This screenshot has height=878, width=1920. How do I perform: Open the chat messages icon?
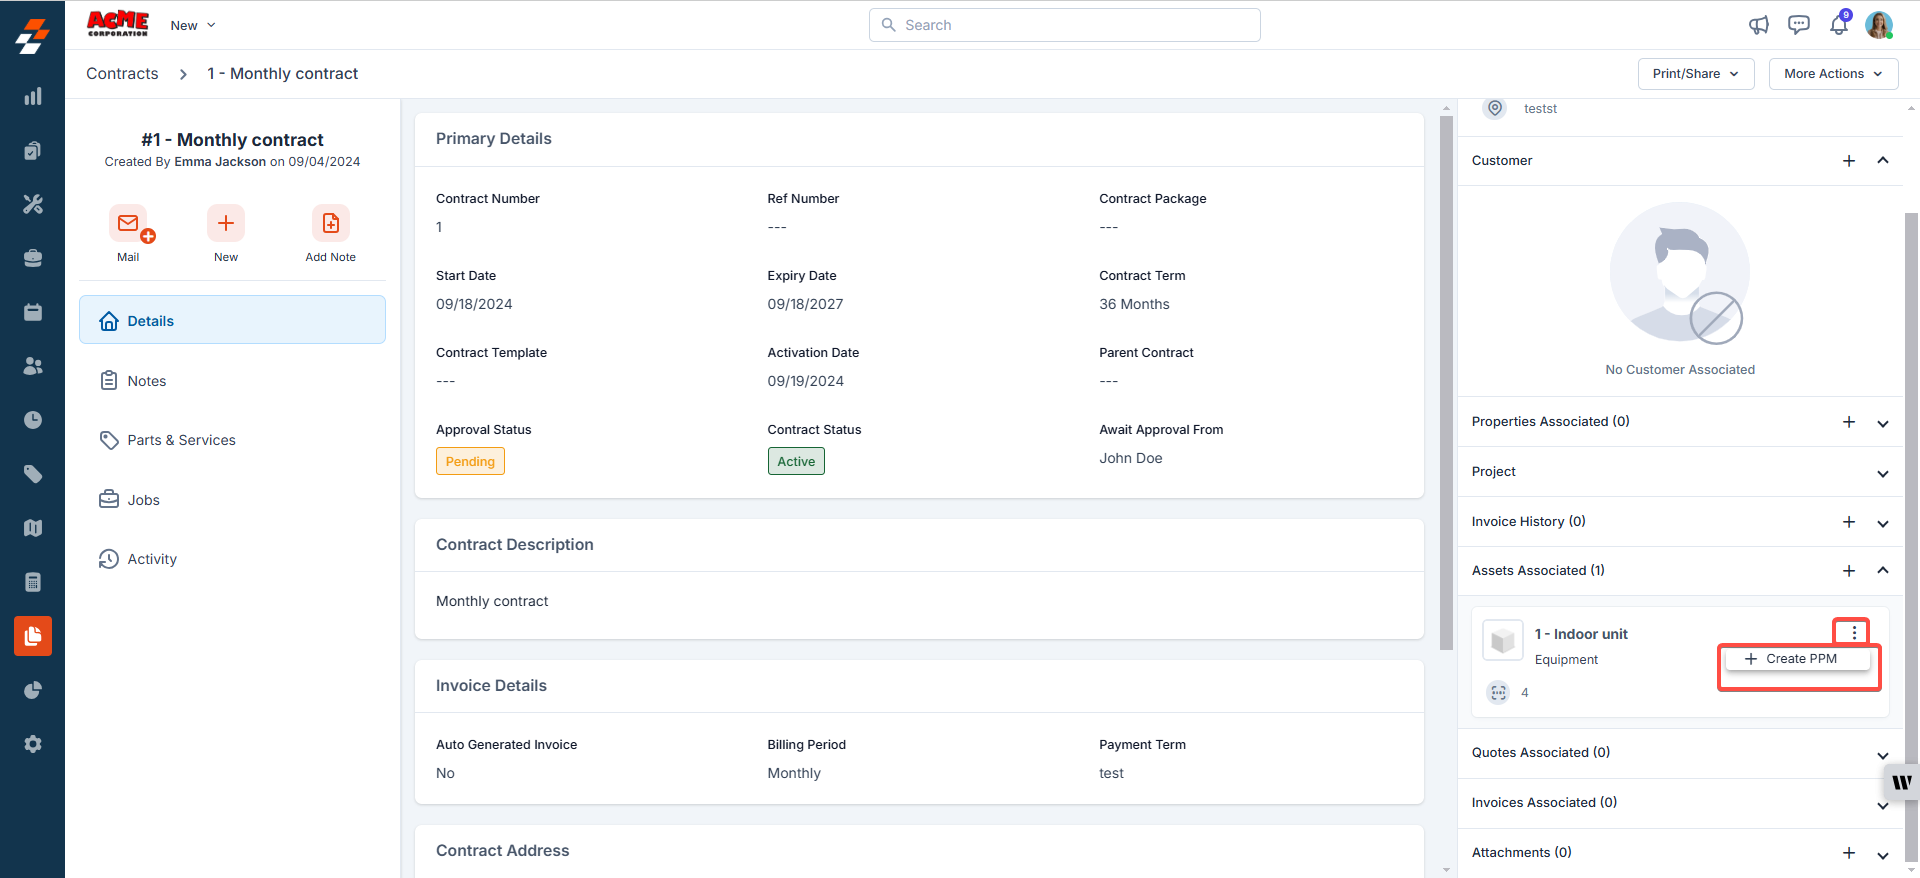pos(1798,25)
